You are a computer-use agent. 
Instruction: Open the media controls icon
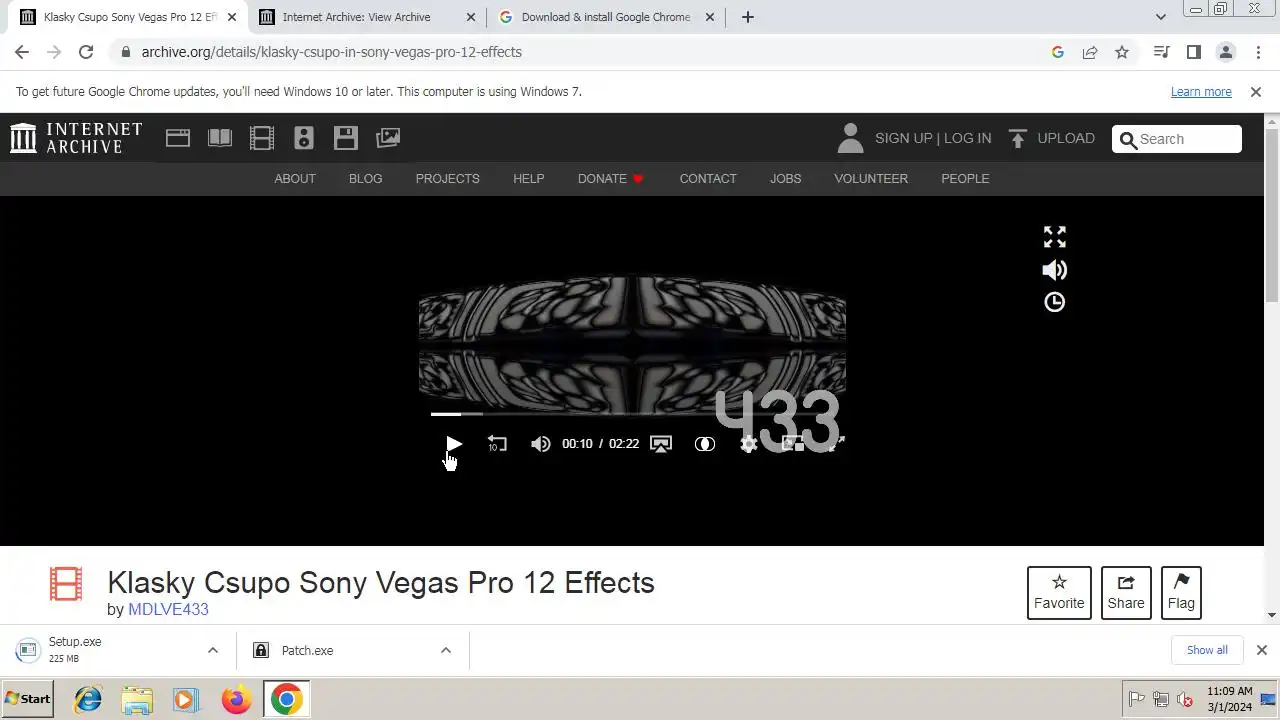click(1161, 52)
